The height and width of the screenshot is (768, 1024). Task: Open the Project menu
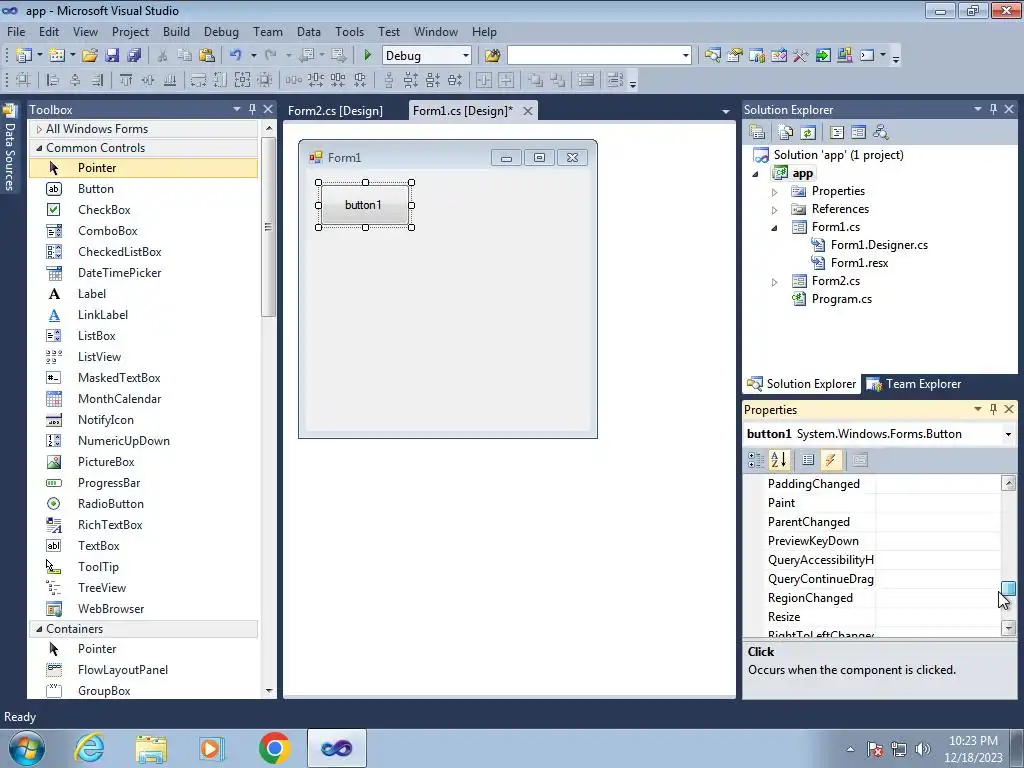(x=130, y=31)
